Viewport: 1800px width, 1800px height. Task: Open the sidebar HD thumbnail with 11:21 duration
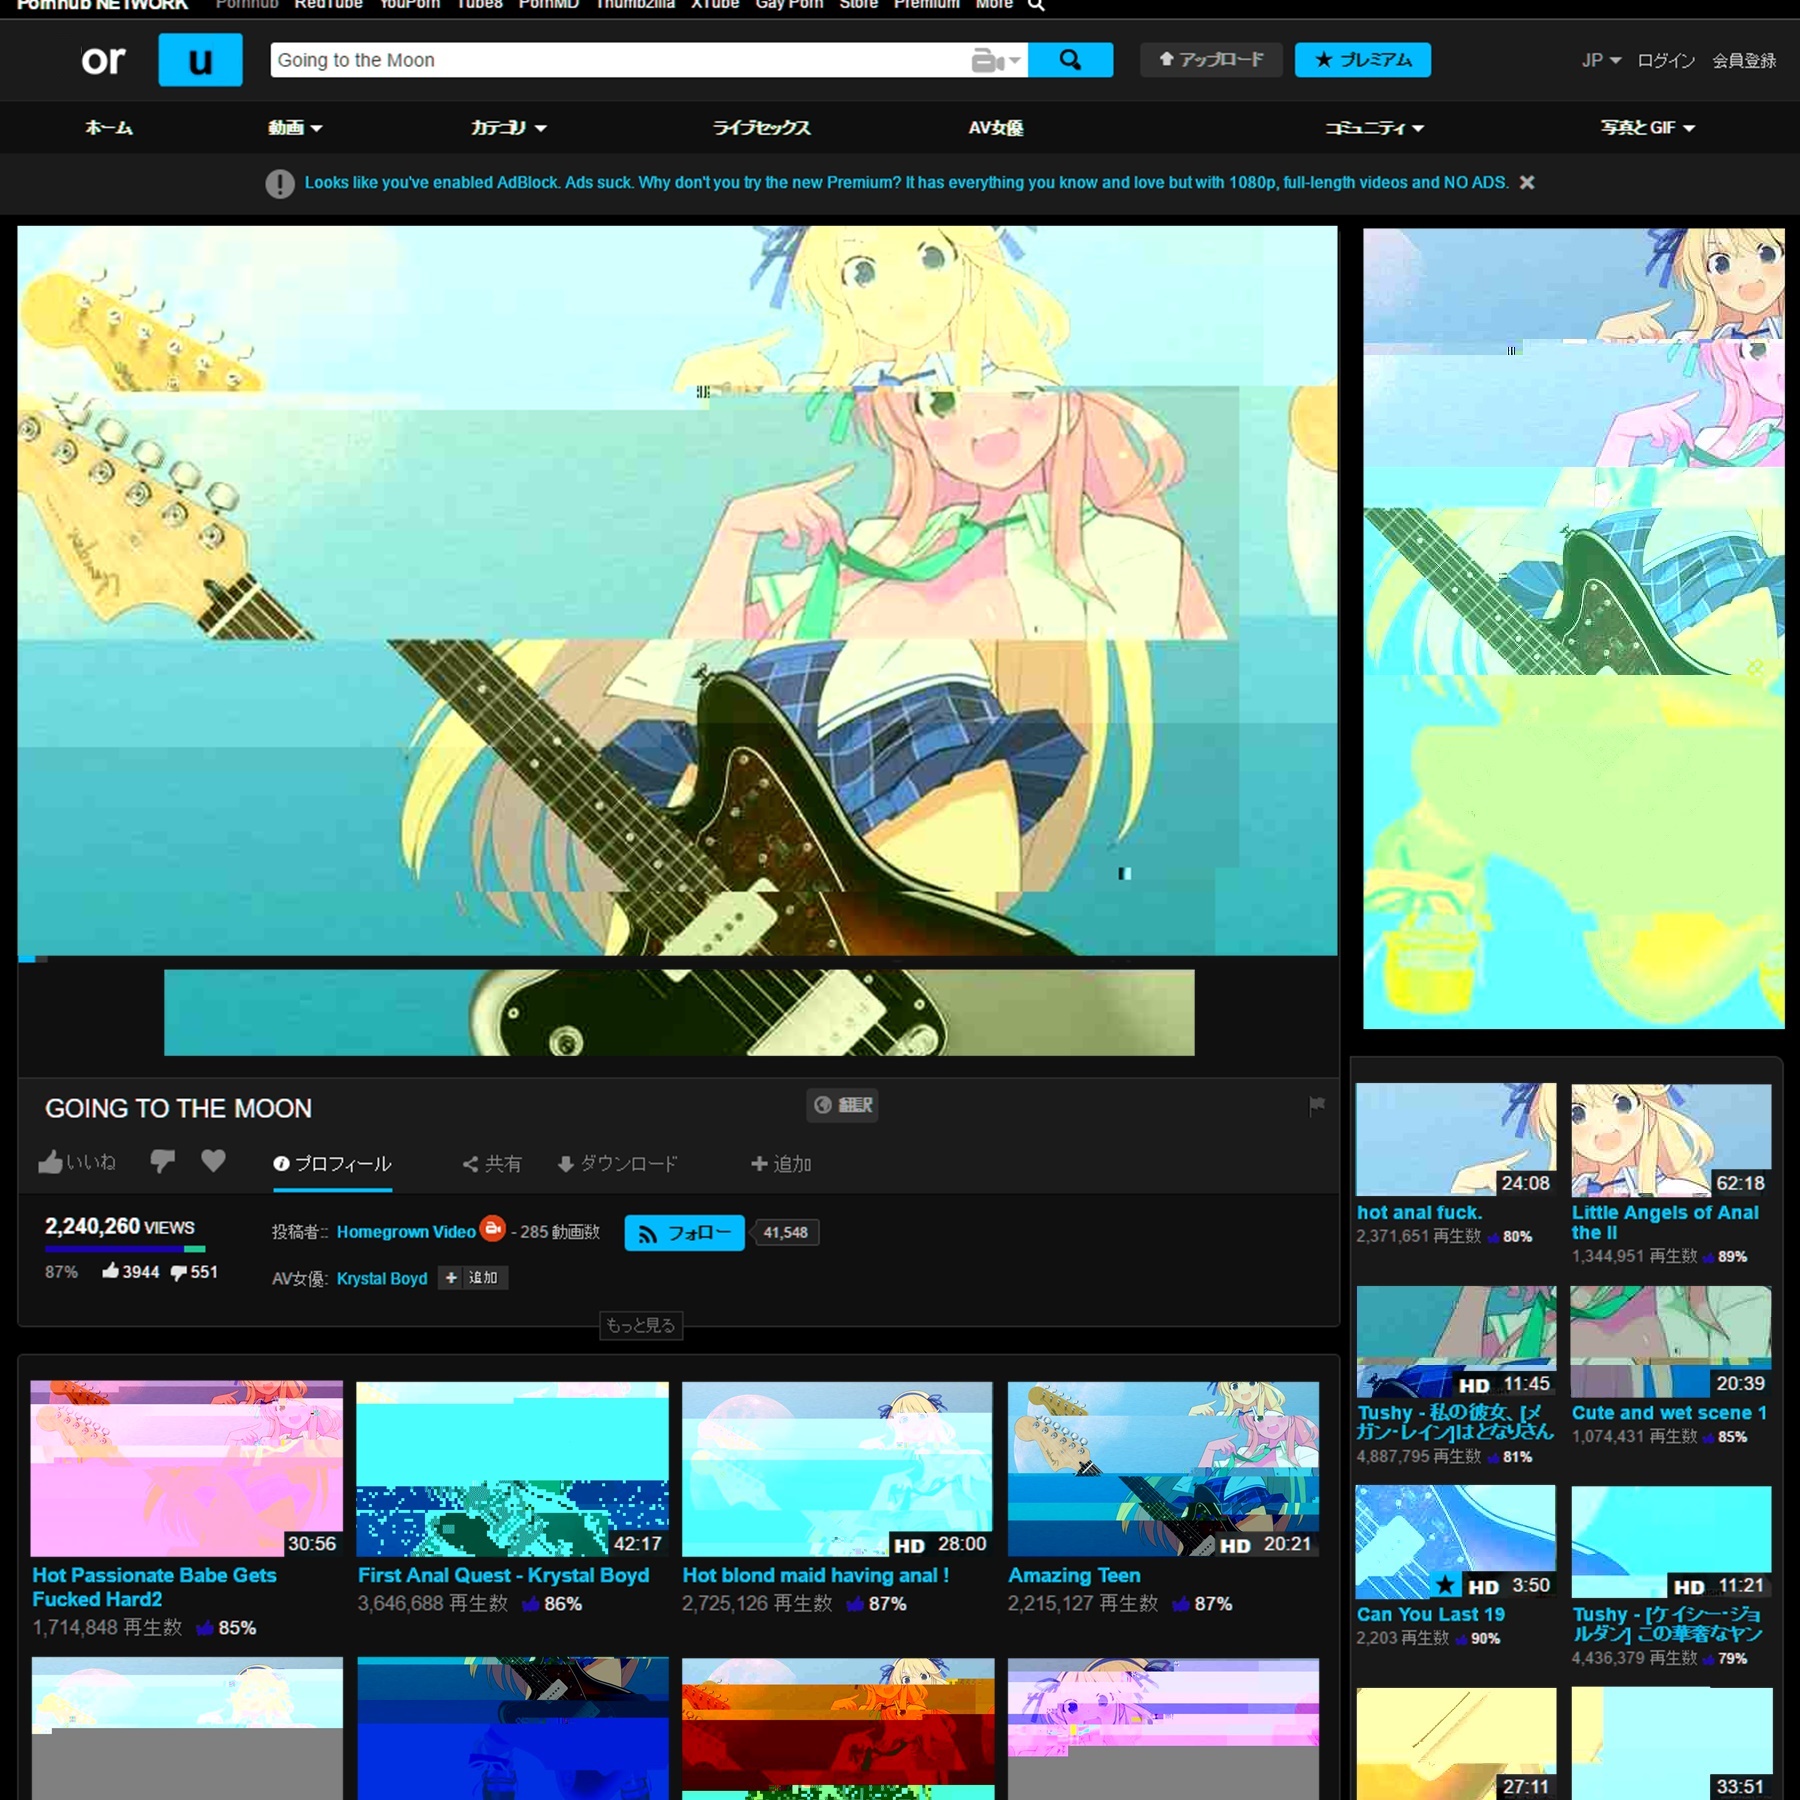(x=1671, y=1542)
